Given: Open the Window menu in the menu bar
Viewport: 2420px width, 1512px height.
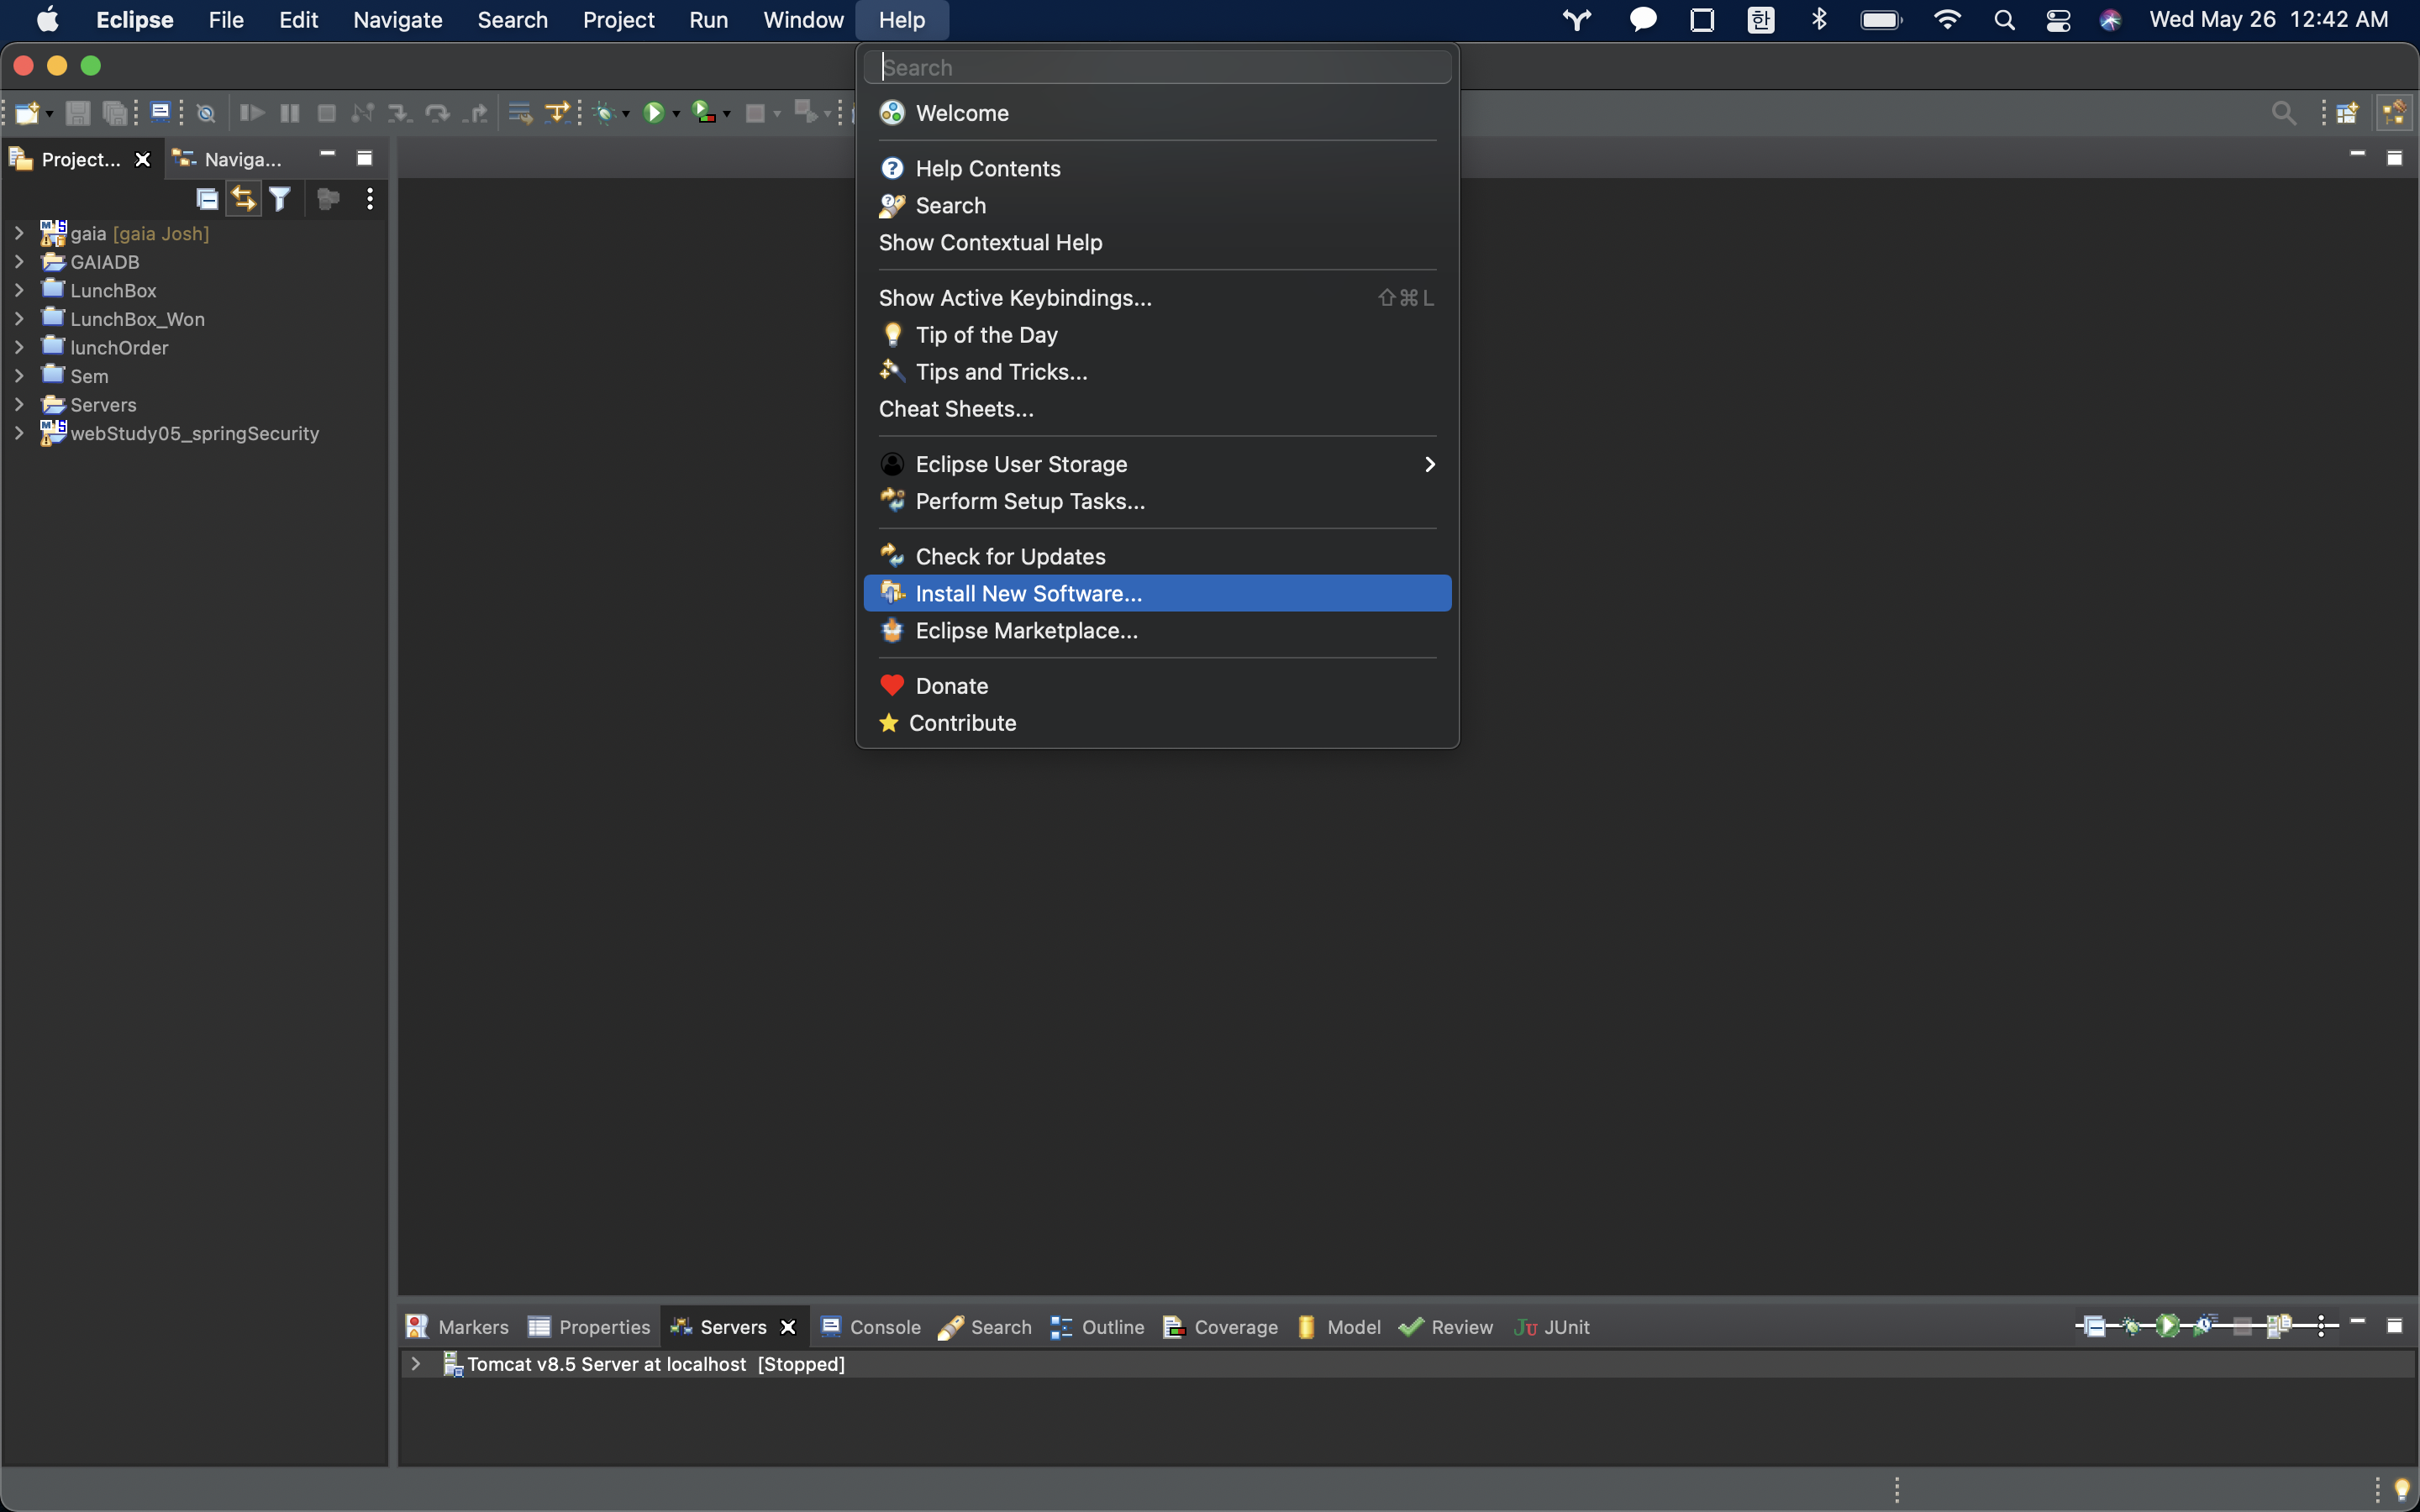Looking at the screenshot, I should (x=803, y=20).
